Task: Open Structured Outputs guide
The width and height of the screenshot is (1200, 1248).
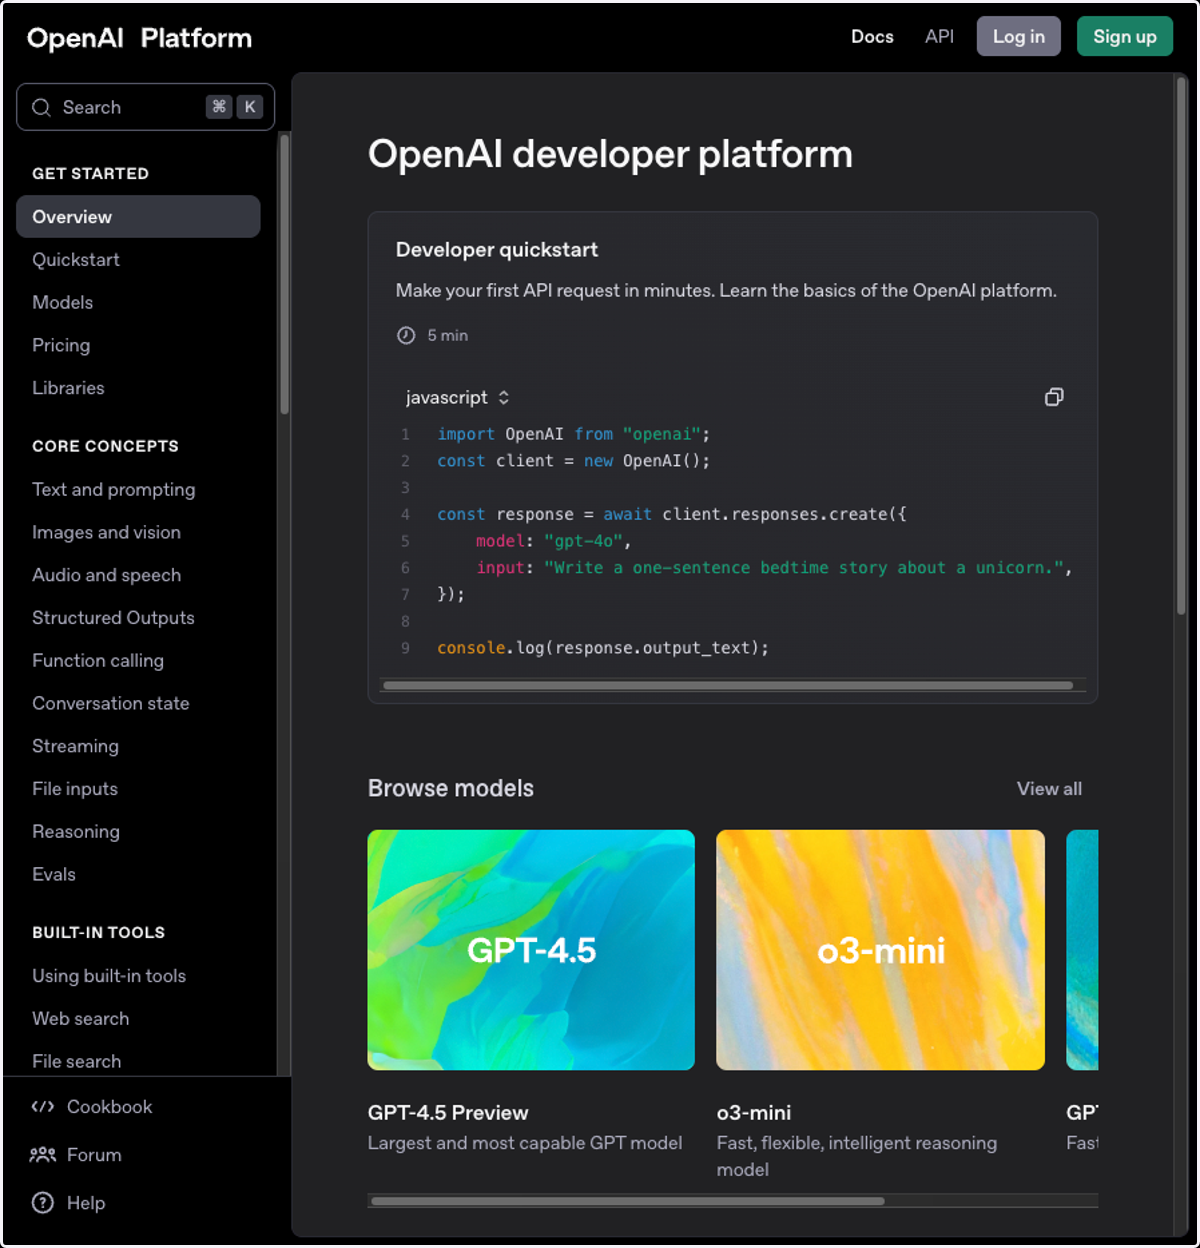Action: coord(113,618)
